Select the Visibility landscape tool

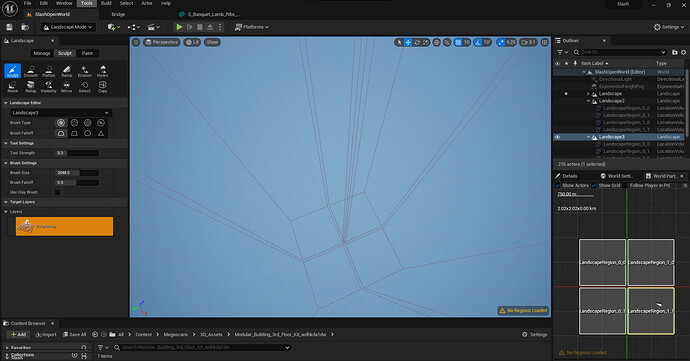pyautogui.click(x=49, y=87)
